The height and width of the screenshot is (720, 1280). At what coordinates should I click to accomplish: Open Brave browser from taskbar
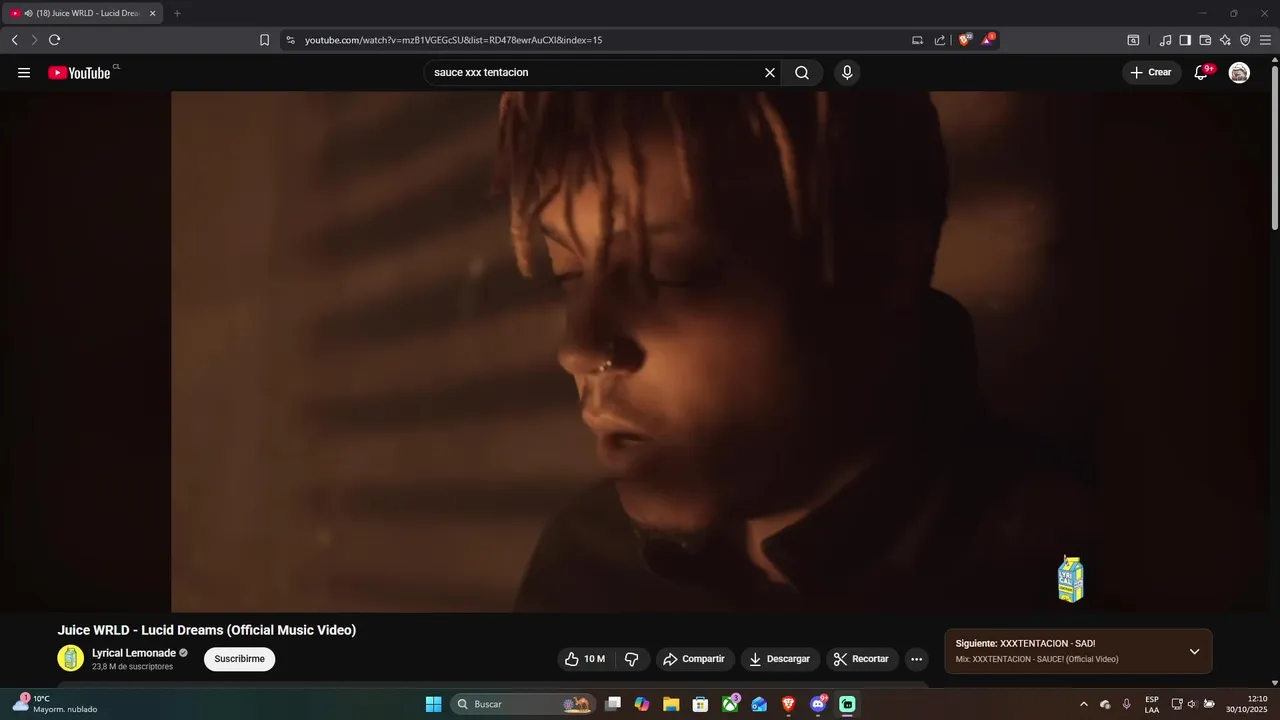(788, 704)
